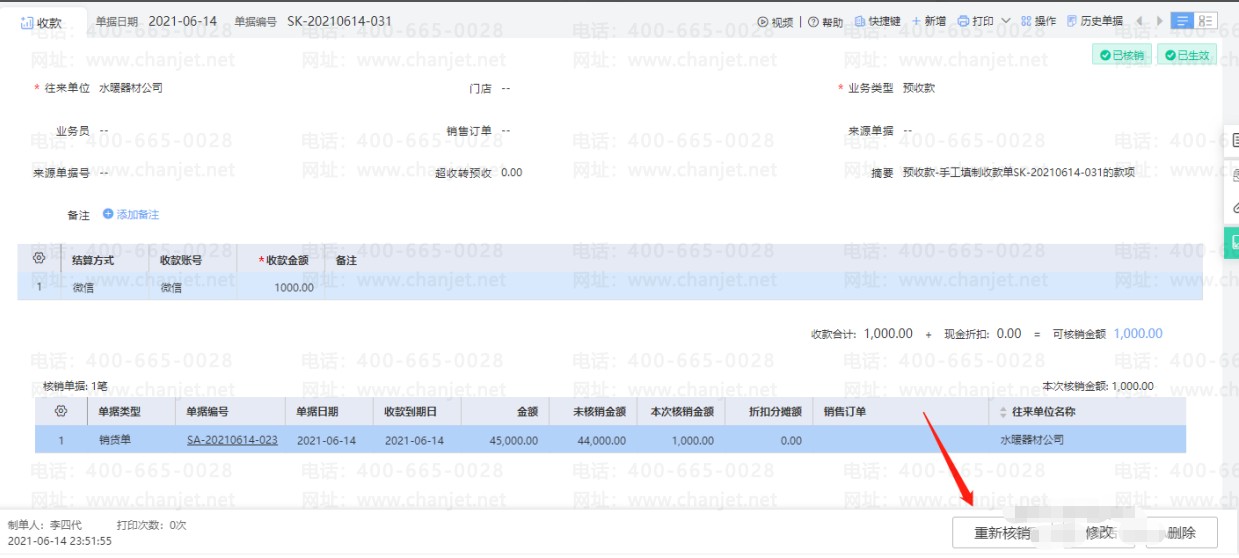The image size is (1239, 558).
Task: Click the 核销单据: 1笔 label
Action: pos(75,386)
